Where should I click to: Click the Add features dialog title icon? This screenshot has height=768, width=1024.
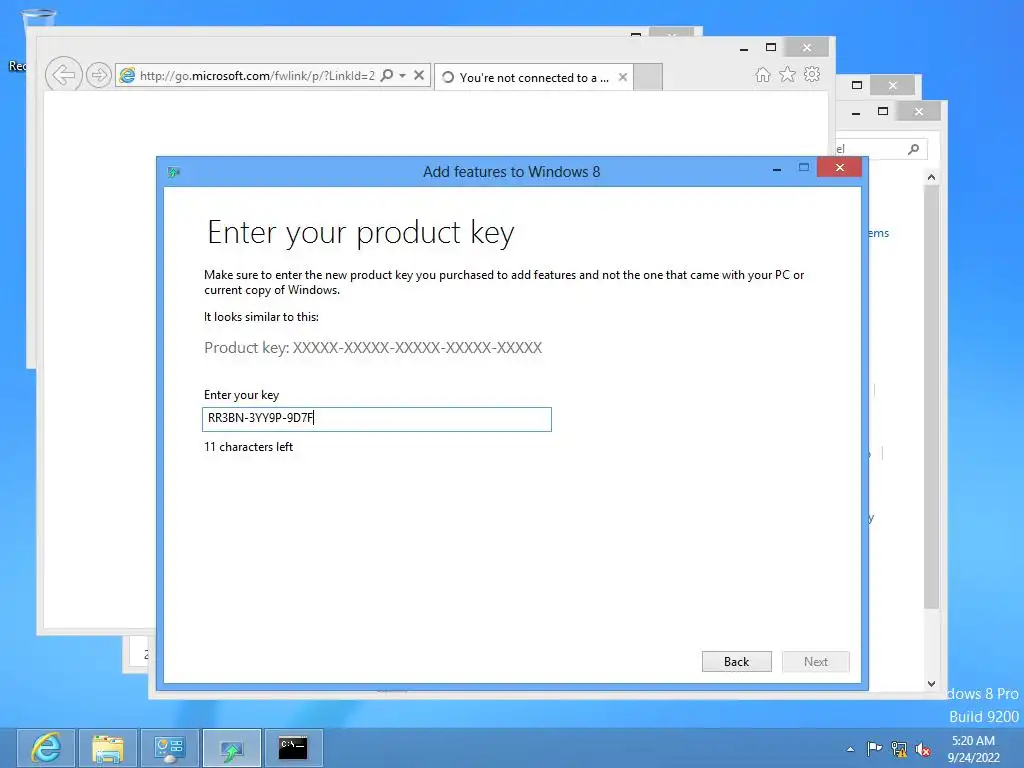tap(174, 172)
